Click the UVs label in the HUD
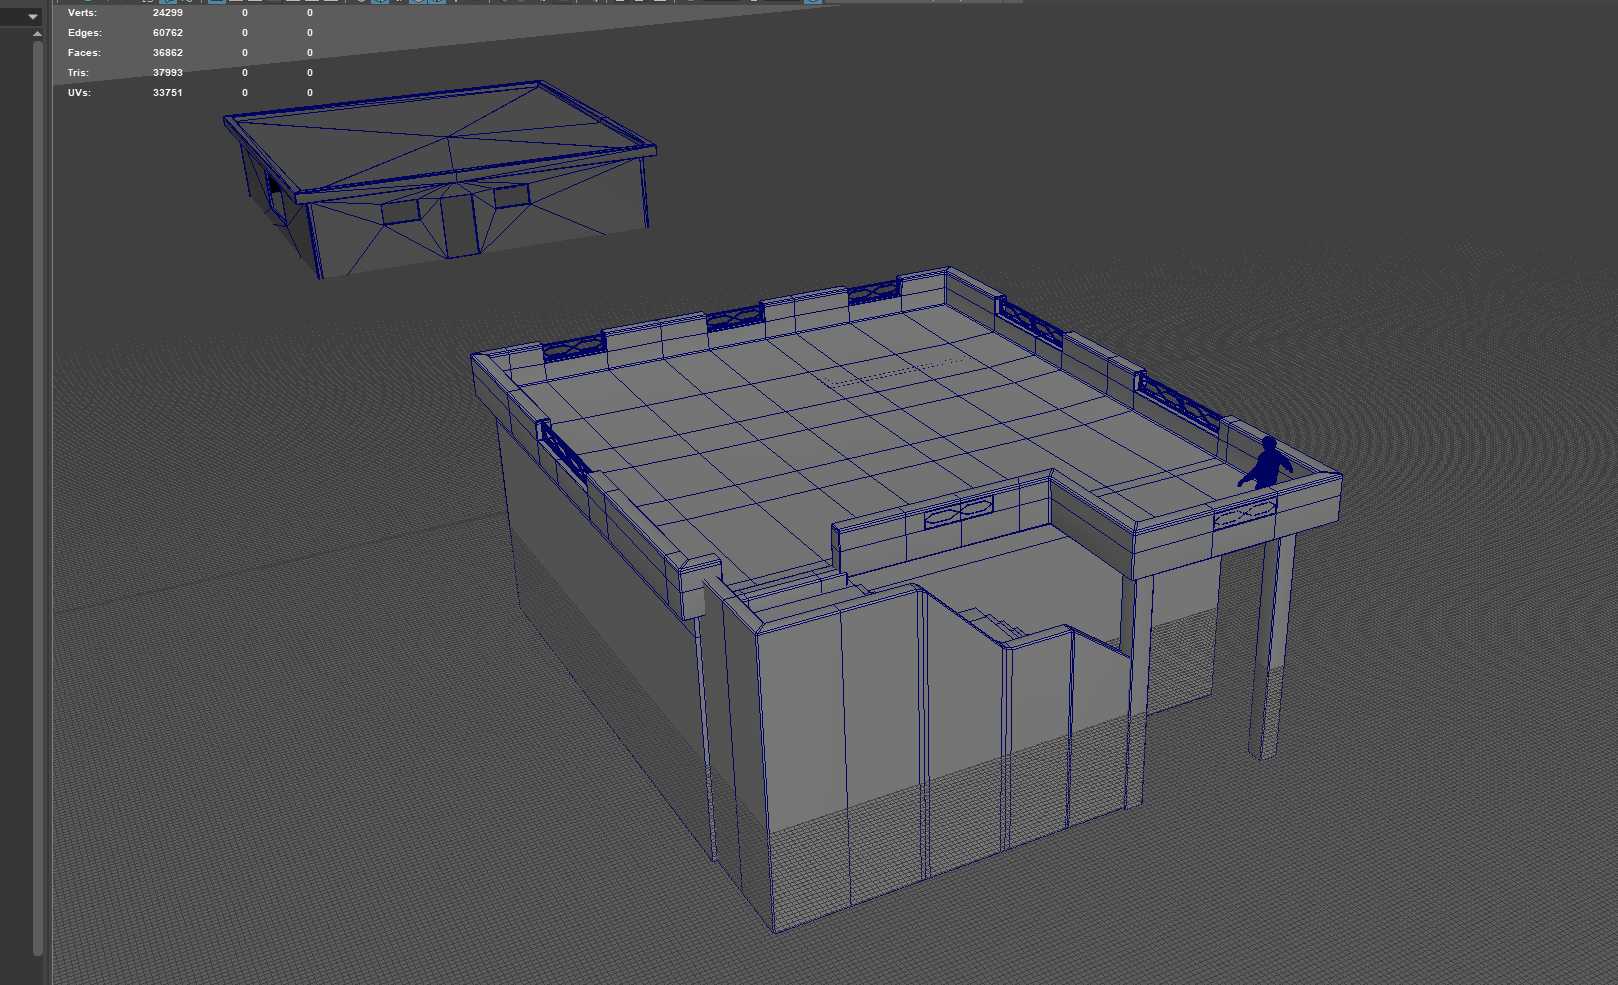This screenshot has width=1618, height=985. [79, 93]
